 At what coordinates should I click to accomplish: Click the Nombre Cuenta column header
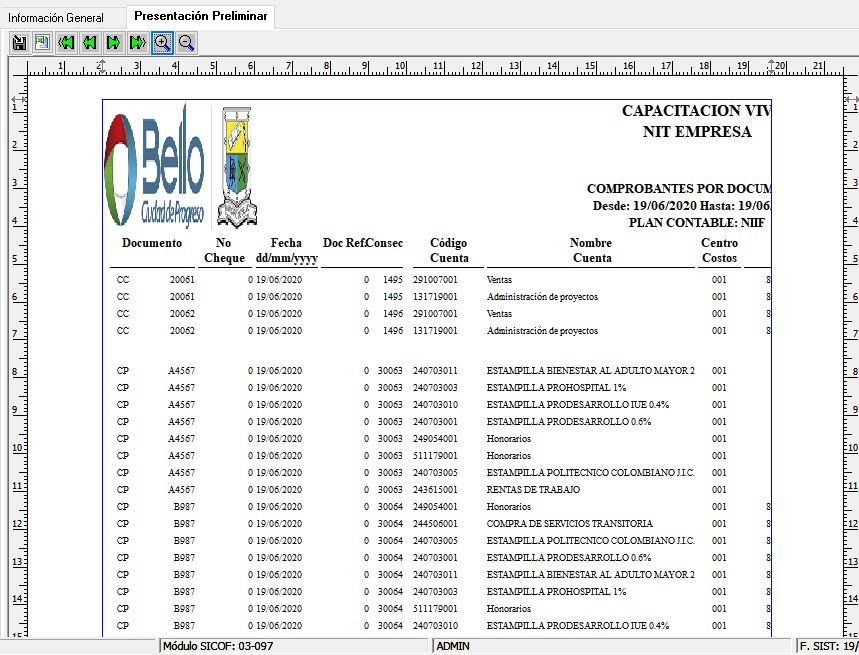(591, 251)
